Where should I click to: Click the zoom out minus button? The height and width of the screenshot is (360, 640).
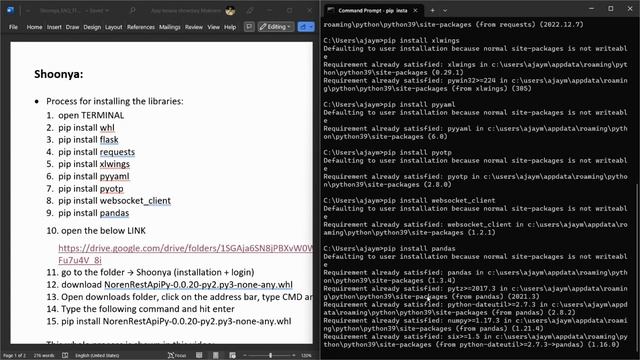point(245,356)
